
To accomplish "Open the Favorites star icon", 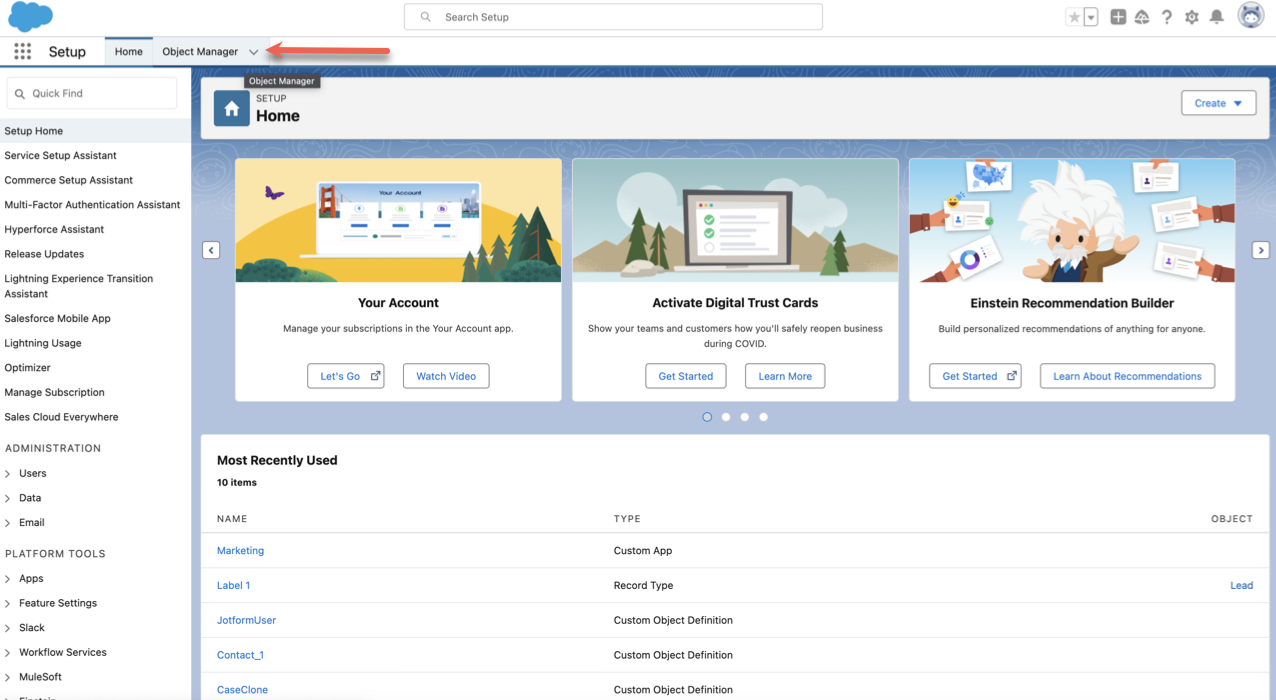I will click(x=1074, y=17).
